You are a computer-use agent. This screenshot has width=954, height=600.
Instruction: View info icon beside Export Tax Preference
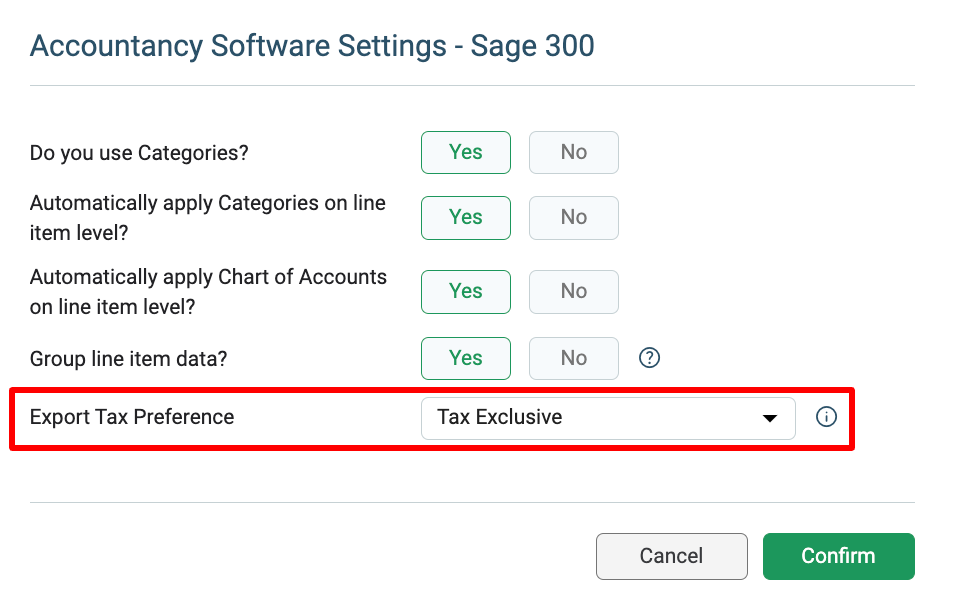click(826, 417)
